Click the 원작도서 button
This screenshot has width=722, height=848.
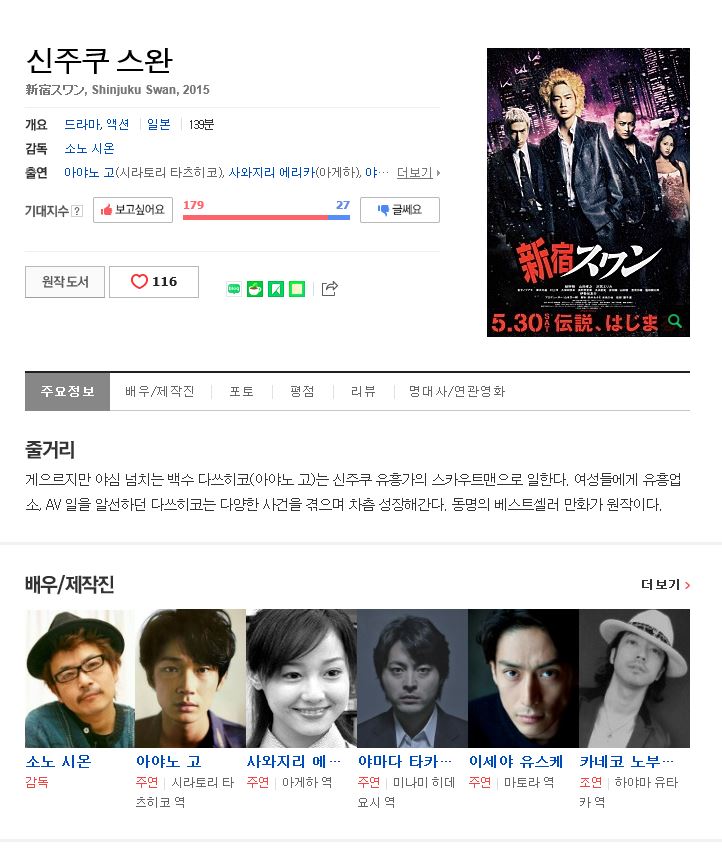pos(65,282)
